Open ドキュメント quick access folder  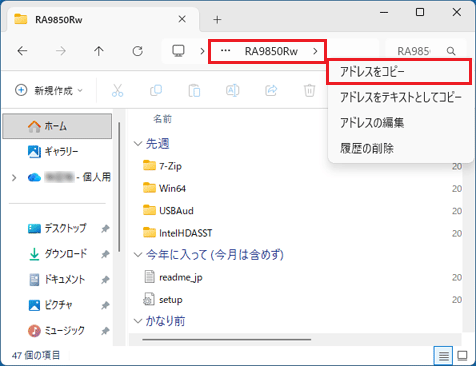pyautogui.click(x=57, y=279)
